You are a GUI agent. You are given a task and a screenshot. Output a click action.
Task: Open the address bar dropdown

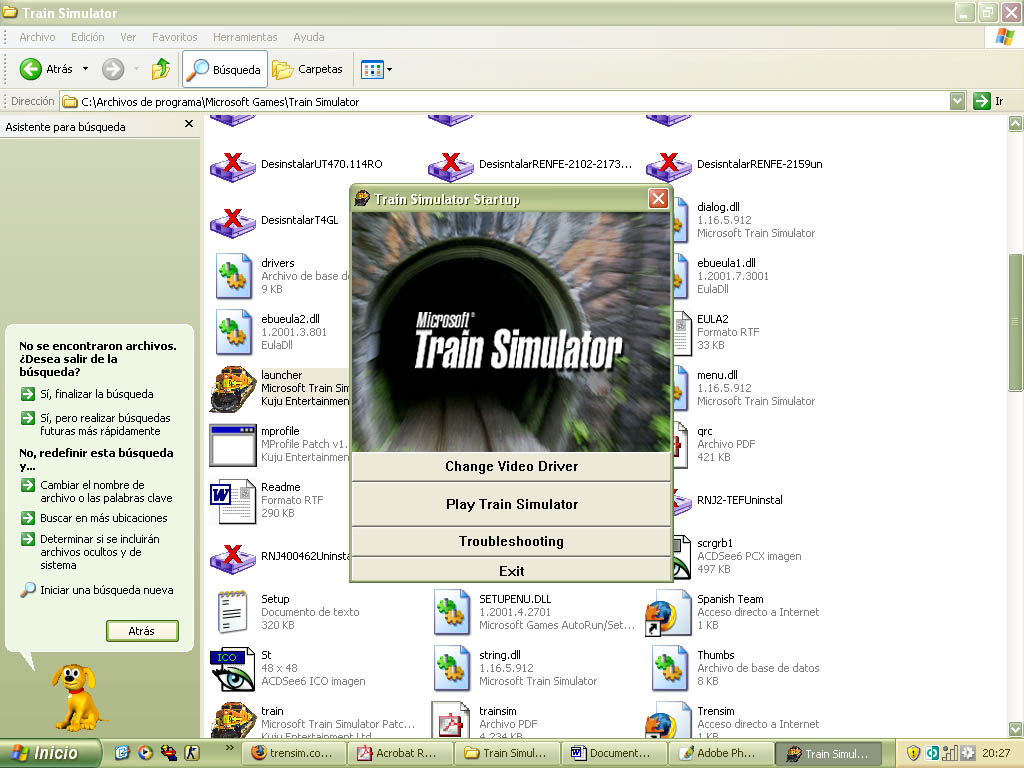(x=957, y=100)
